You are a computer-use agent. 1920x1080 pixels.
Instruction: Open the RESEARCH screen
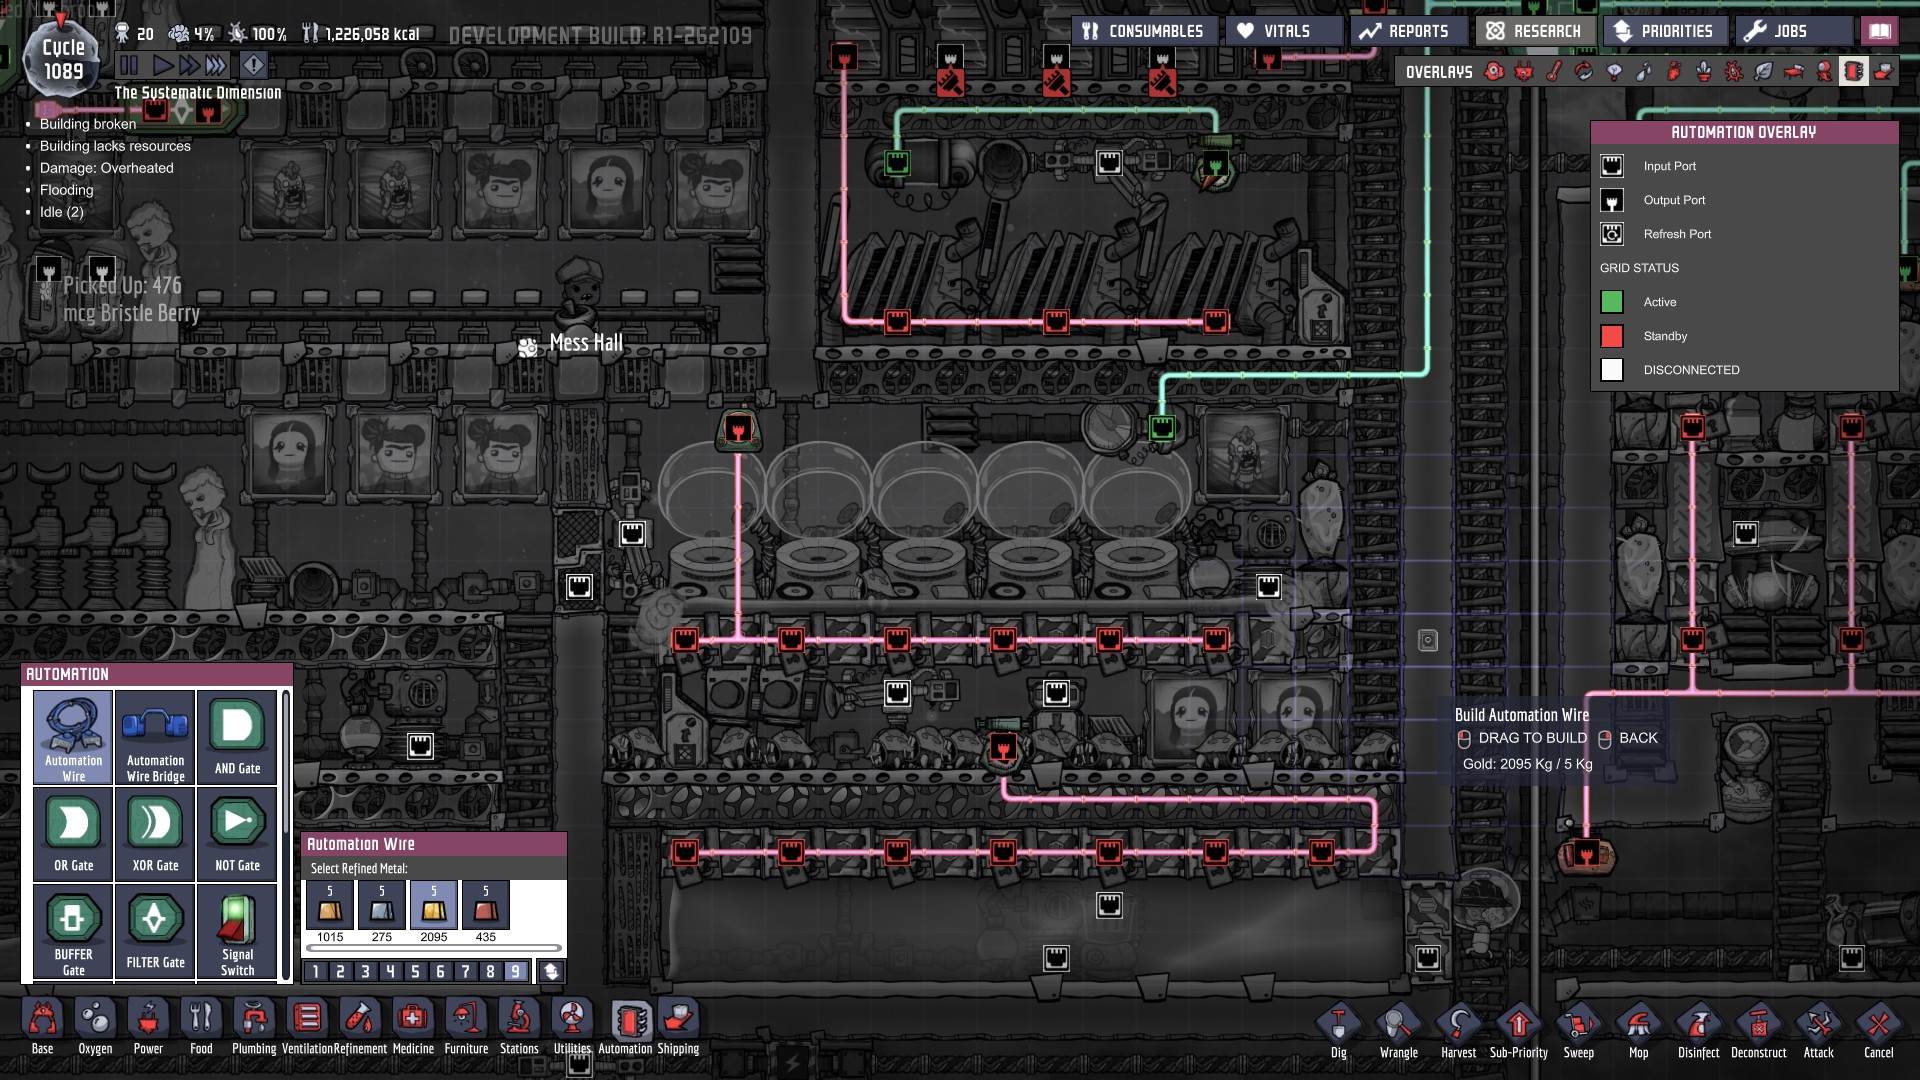[1534, 31]
